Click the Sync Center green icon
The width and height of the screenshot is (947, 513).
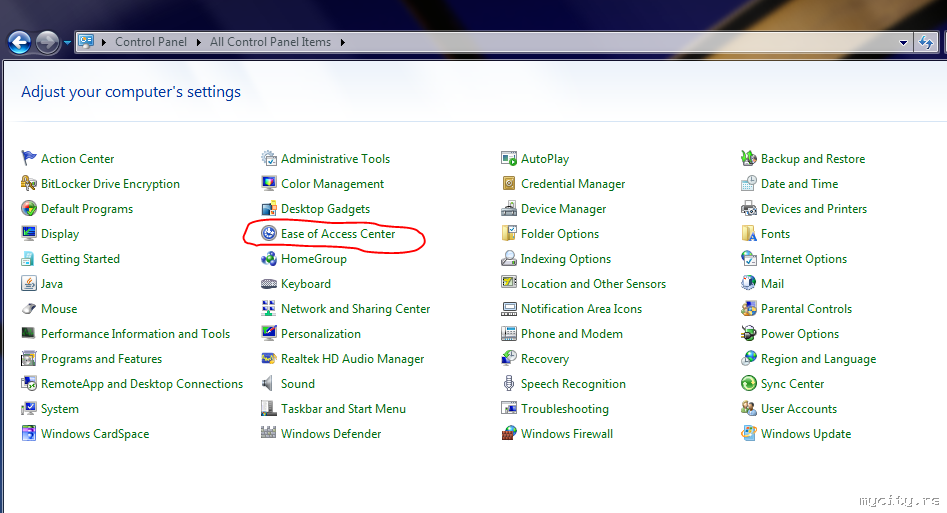point(749,383)
